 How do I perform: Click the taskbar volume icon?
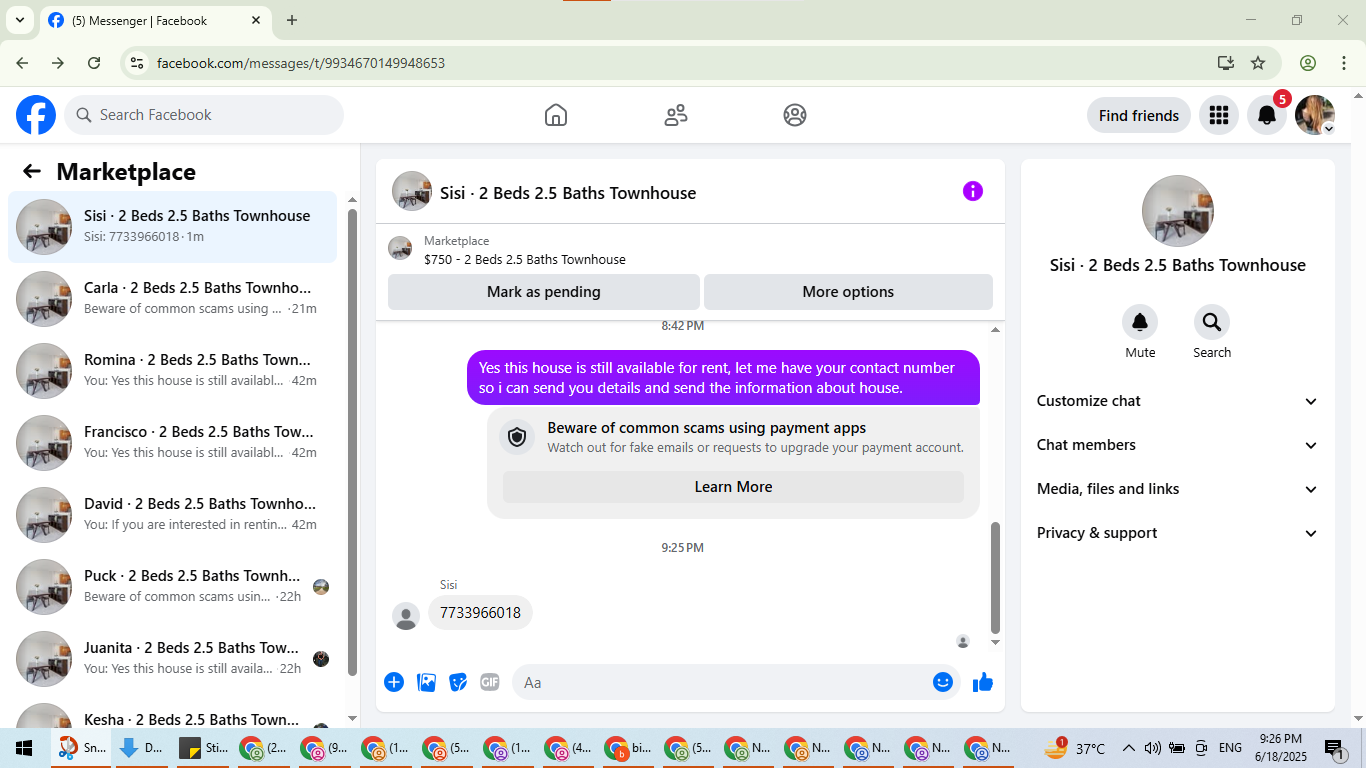click(x=1153, y=748)
